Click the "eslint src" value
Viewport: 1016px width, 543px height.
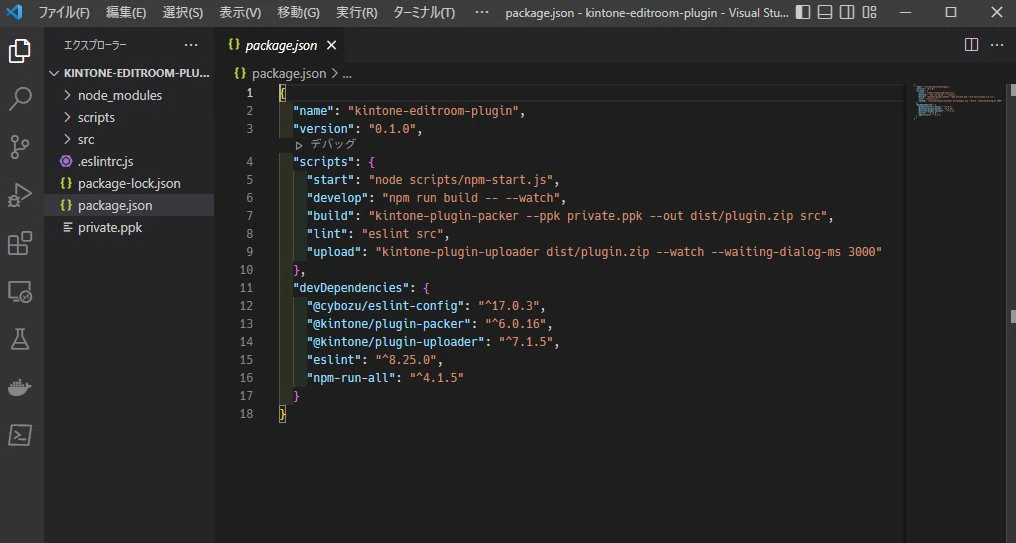[402, 234]
